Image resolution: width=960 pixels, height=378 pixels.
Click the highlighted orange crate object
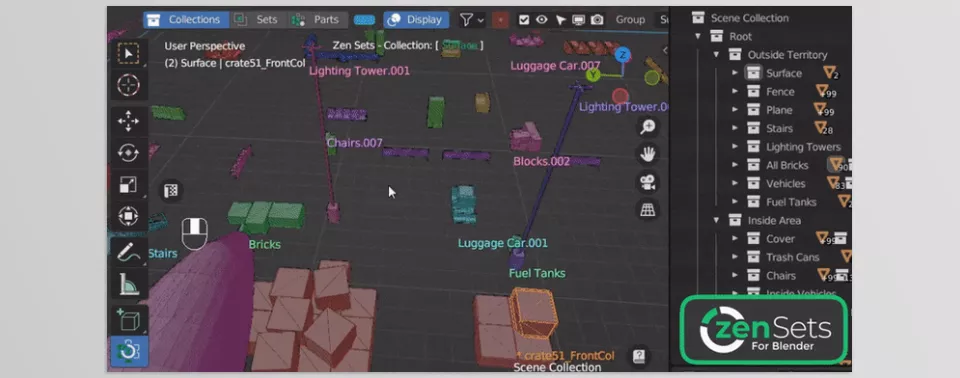[x=533, y=312]
